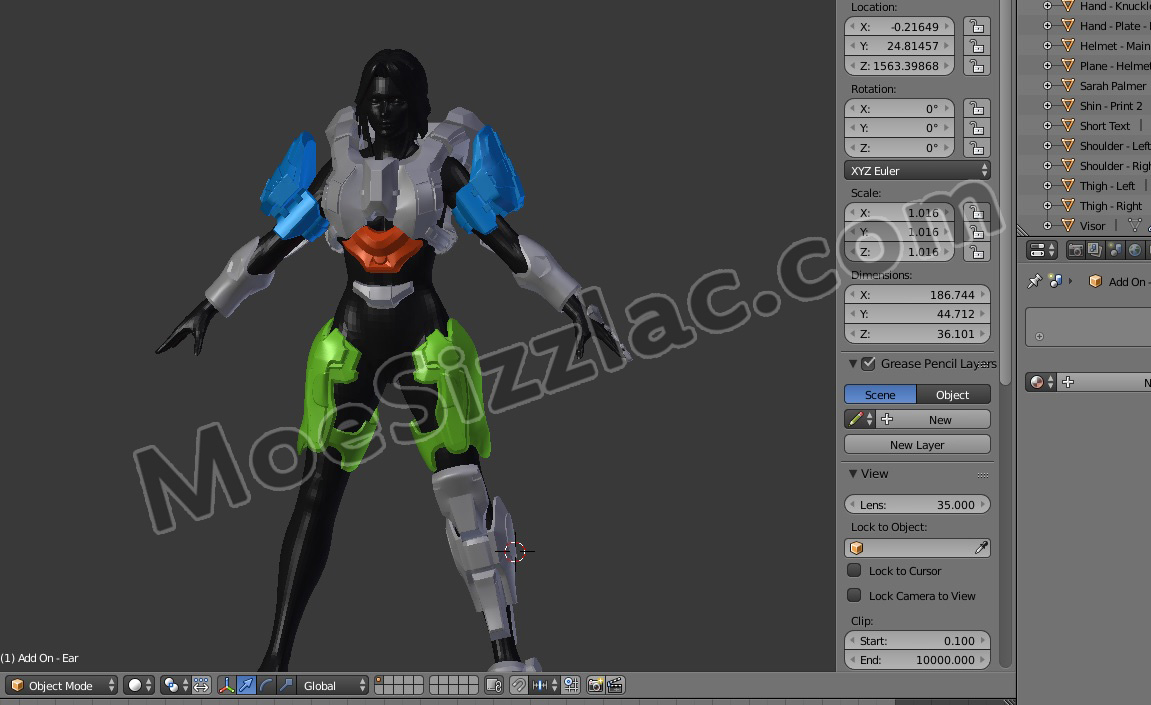The image size is (1151, 705).
Task: Toggle lock on Location Z
Action: 976,65
